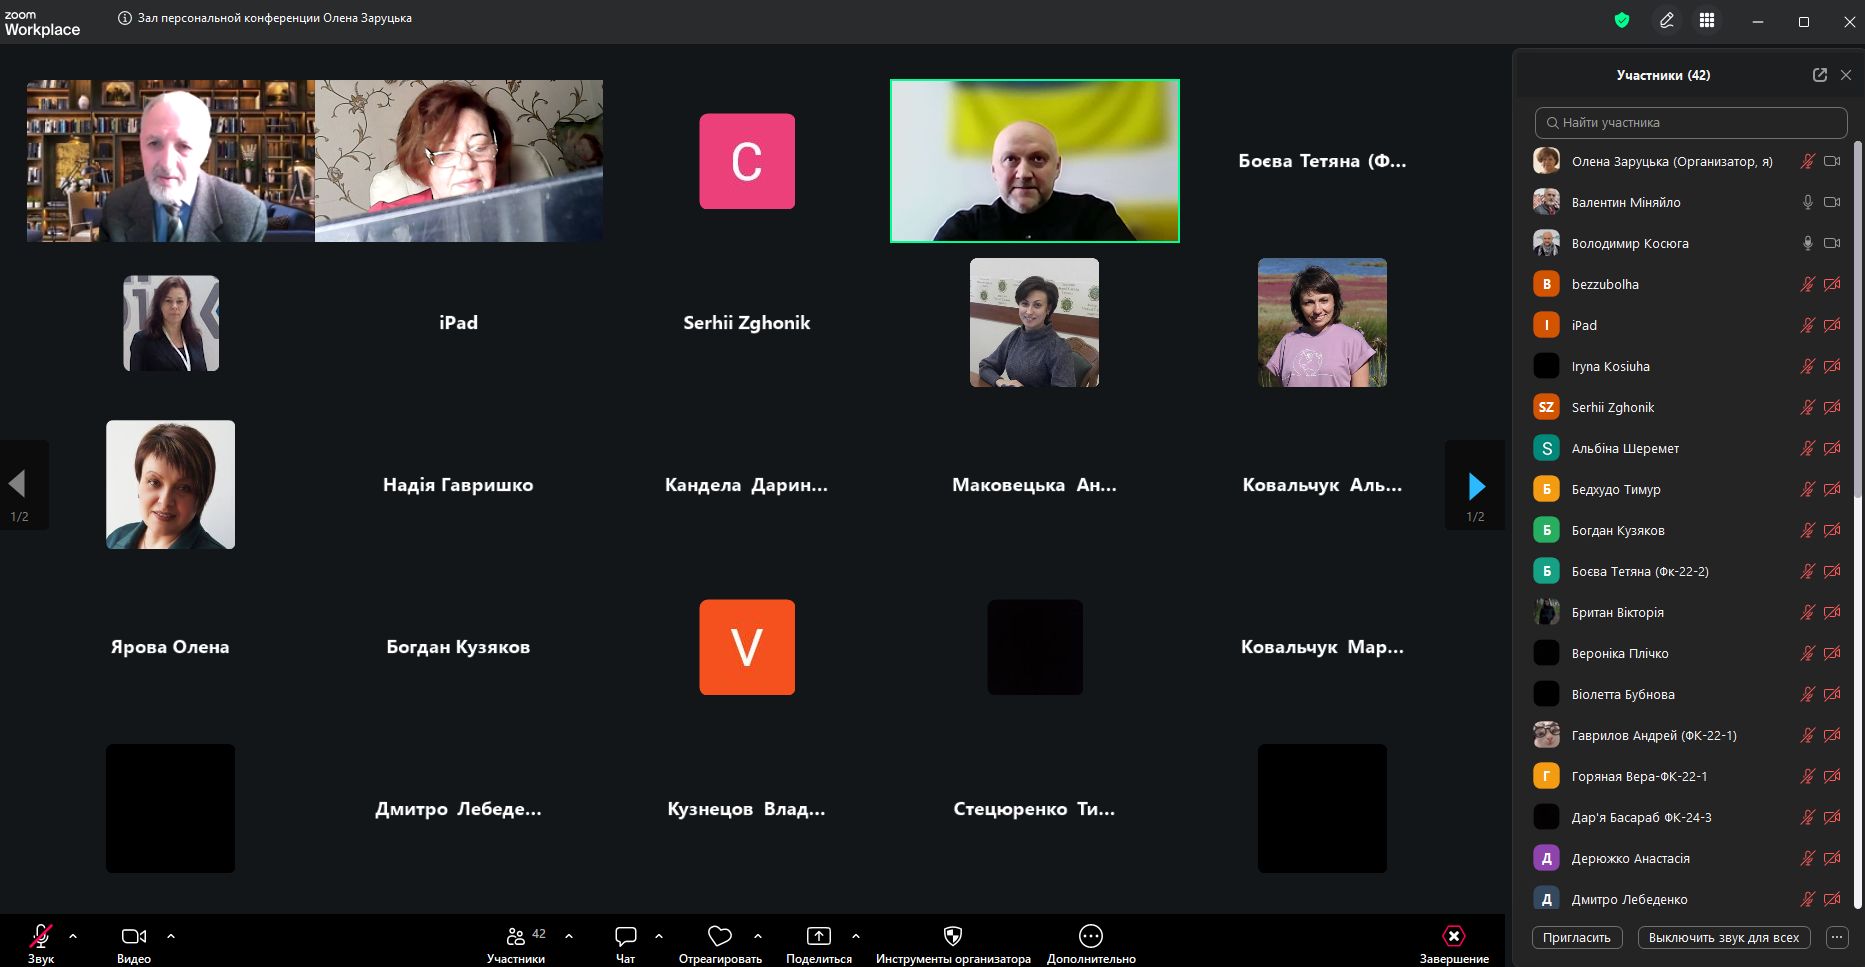This screenshot has height=967, width=1865.
Task: Open the React heart icon
Action: pos(719,937)
